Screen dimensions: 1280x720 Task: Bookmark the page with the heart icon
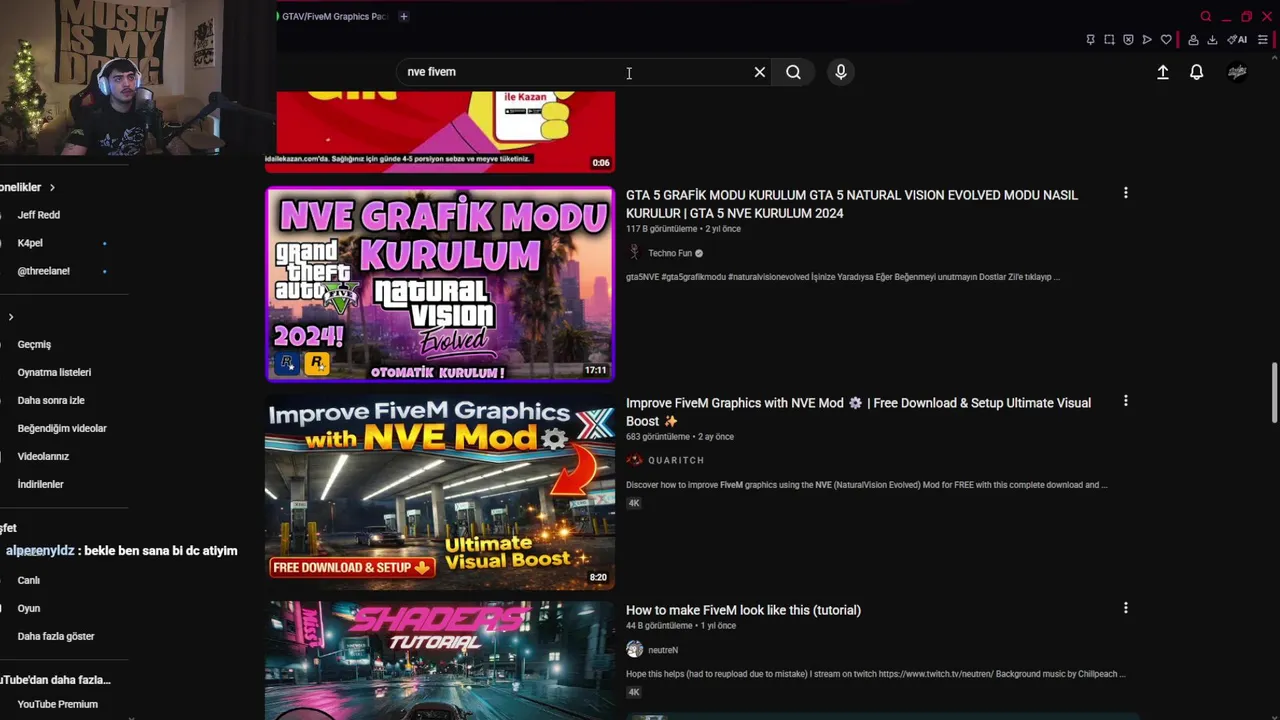pos(1166,40)
